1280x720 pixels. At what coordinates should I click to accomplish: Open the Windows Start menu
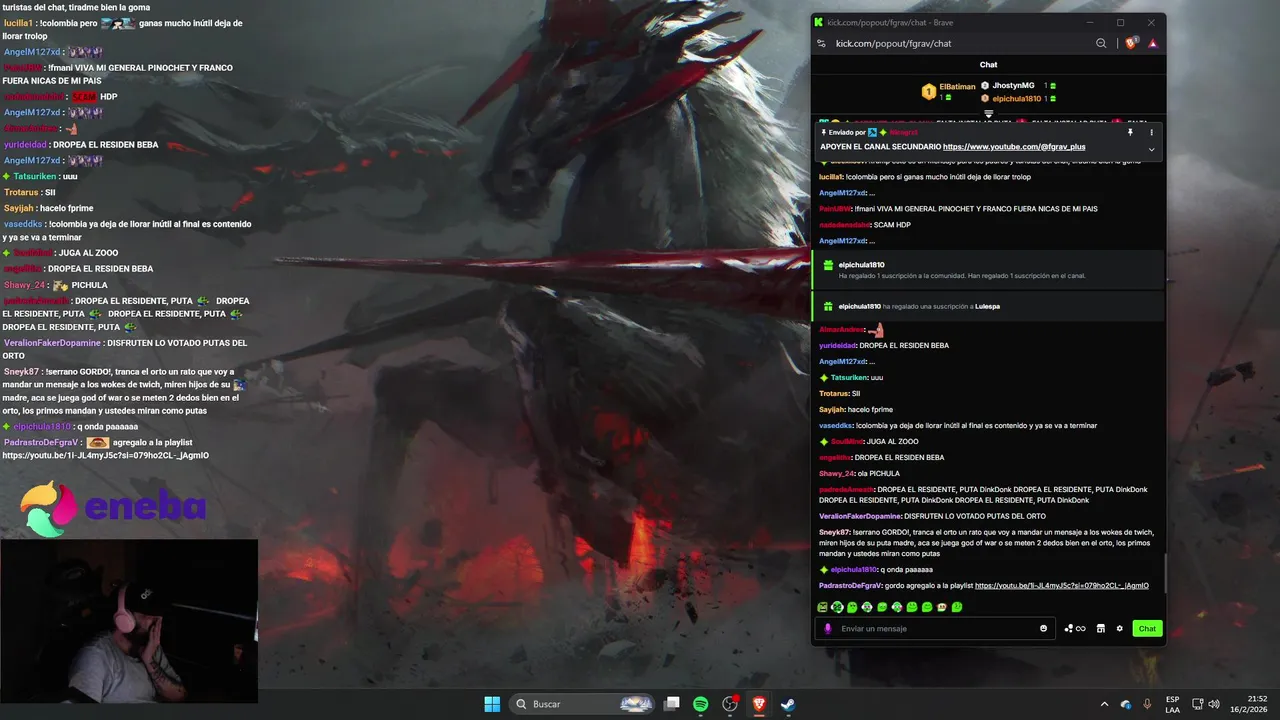tap(492, 704)
